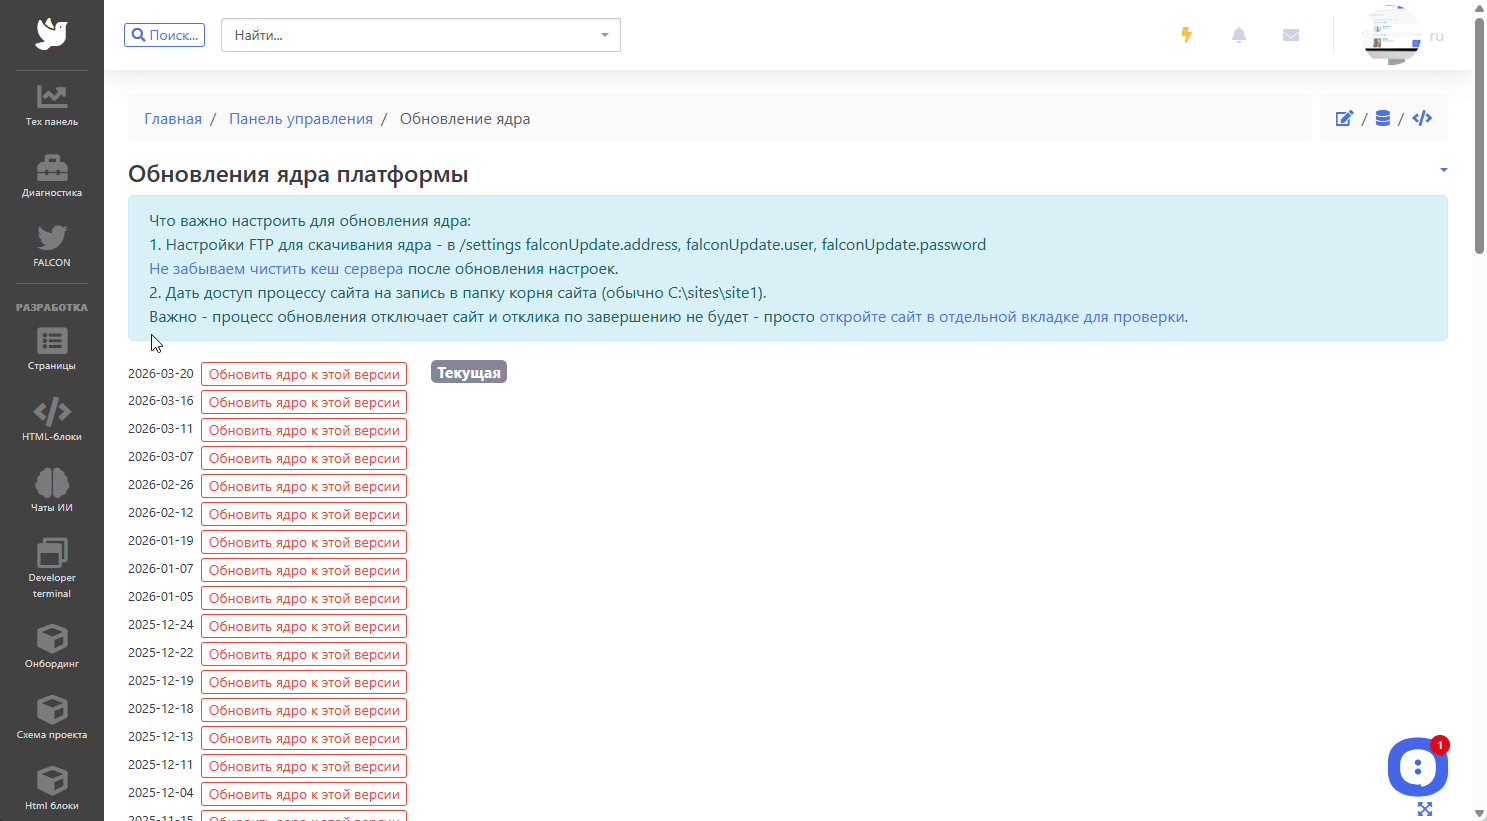Open the envelope messages icon
Image resolution: width=1487 pixels, height=821 pixels.
coord(1291,35)
